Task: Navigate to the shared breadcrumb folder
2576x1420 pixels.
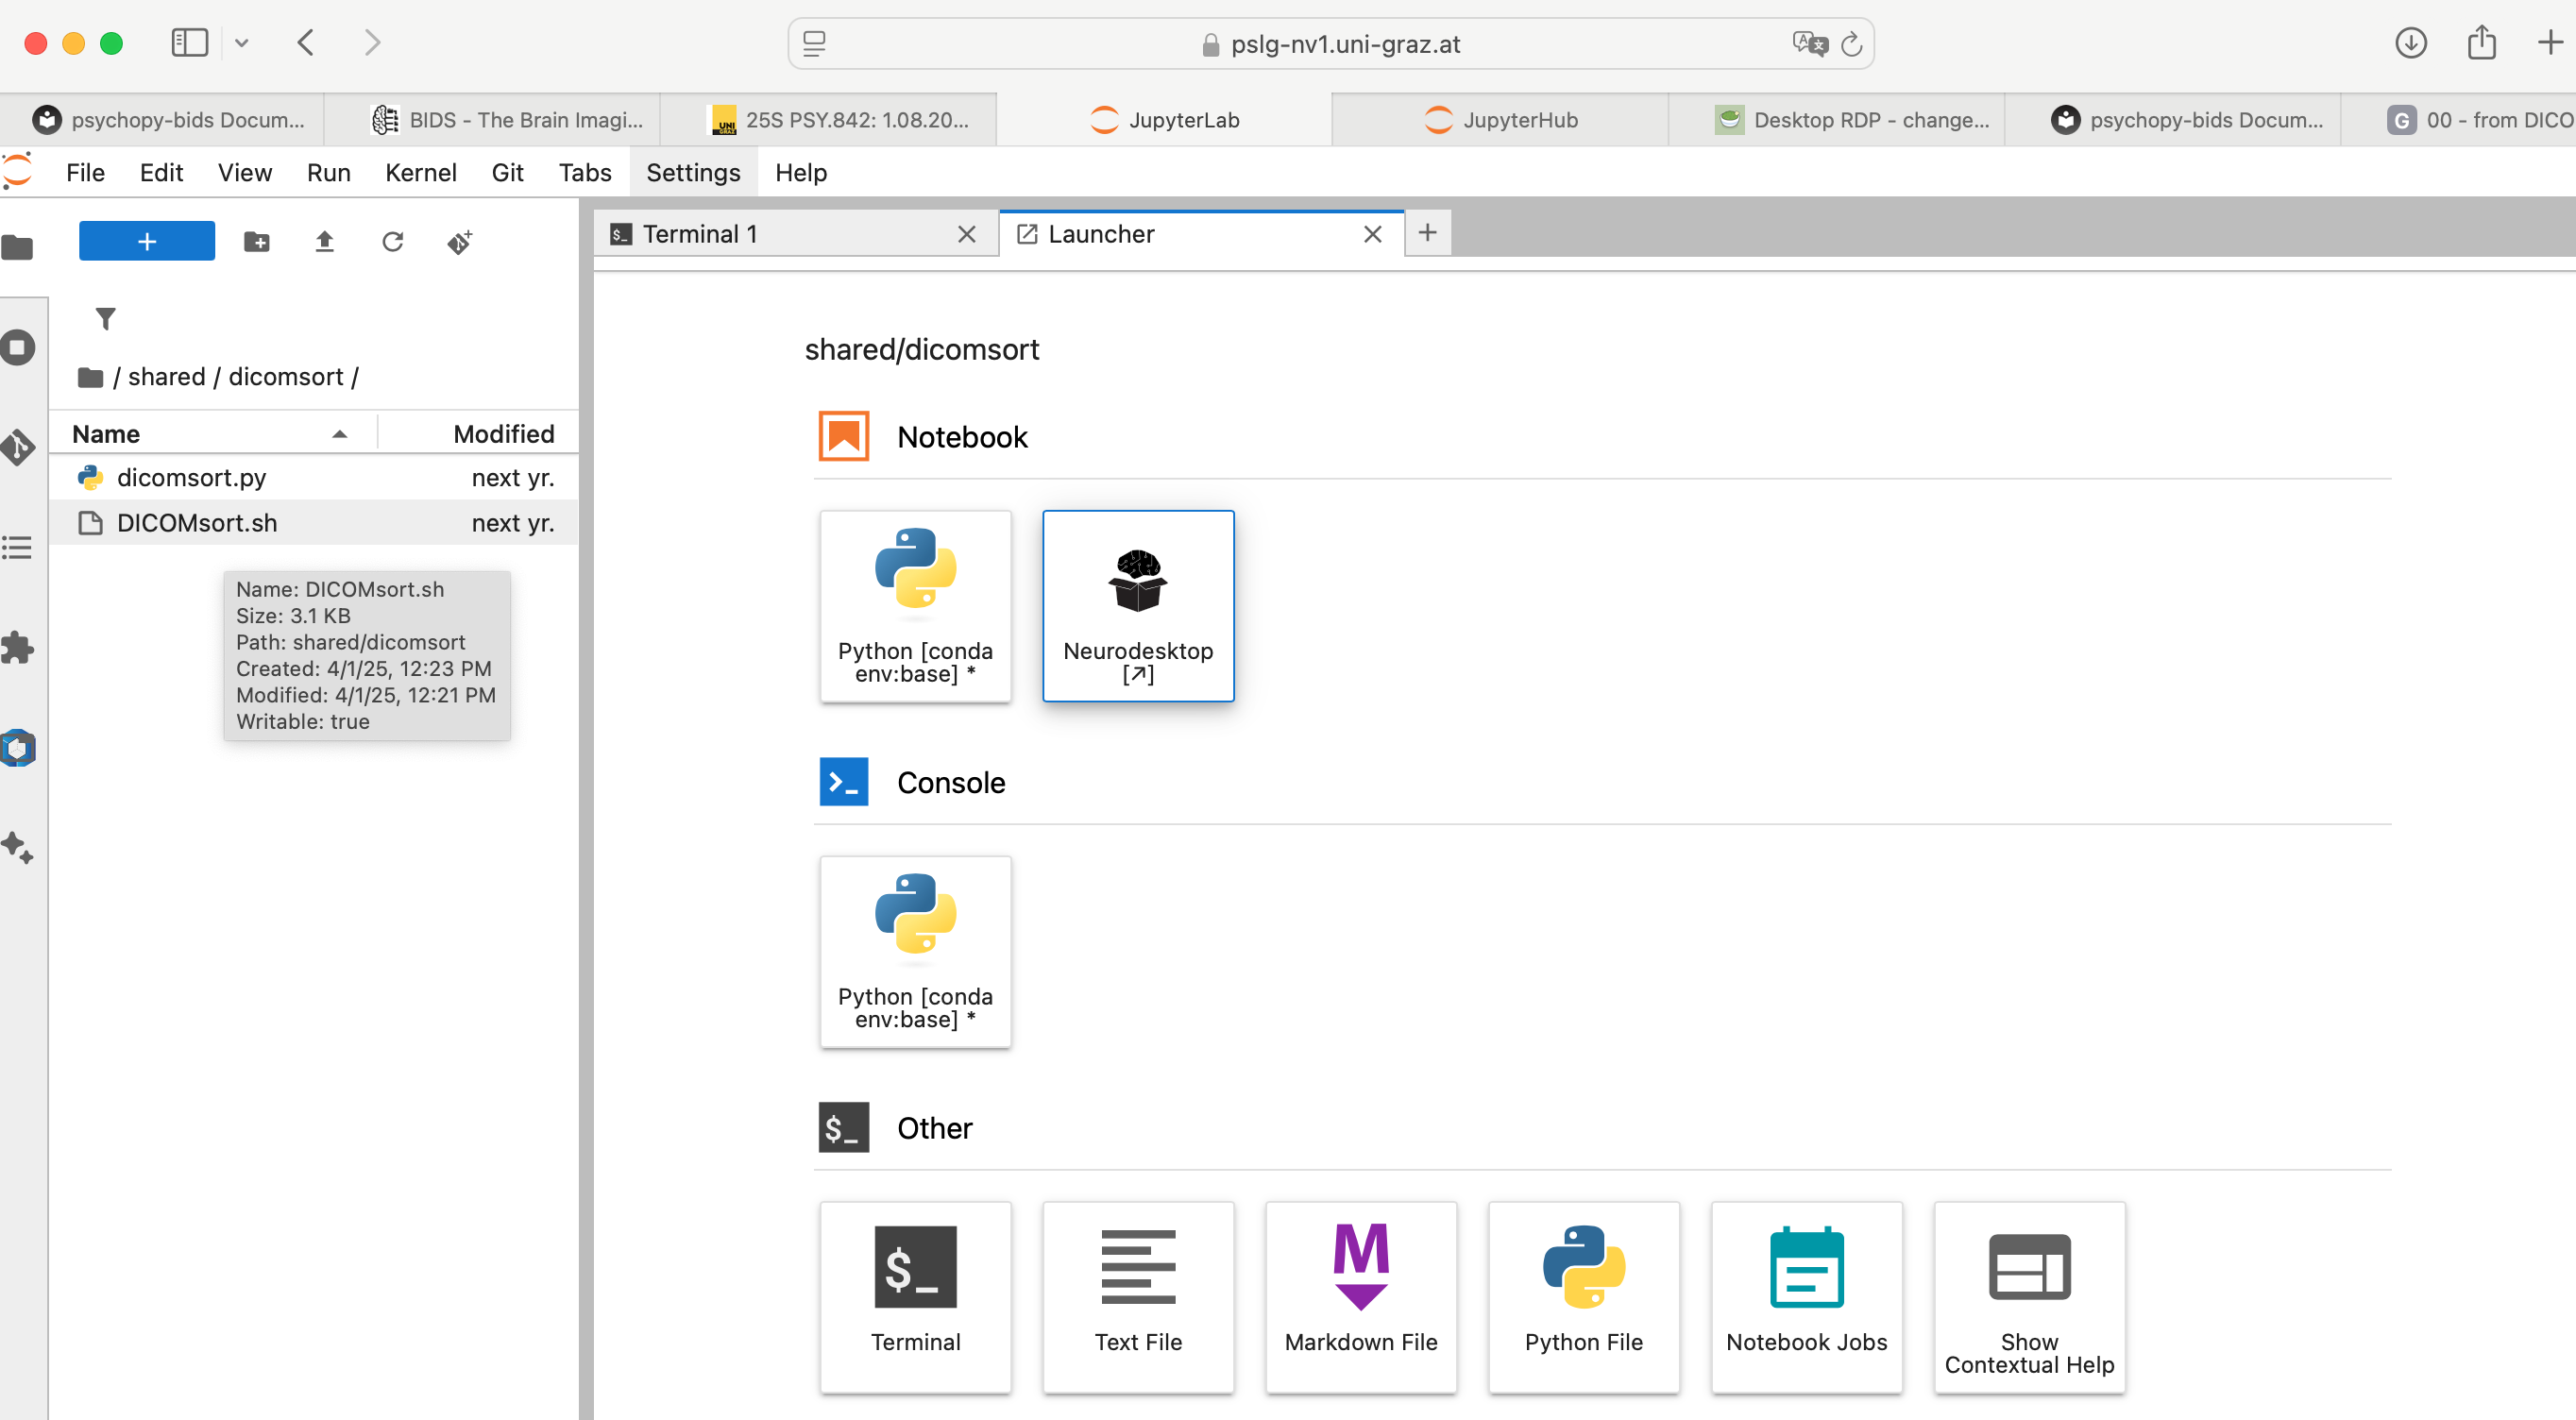Action: pyautogui.click(x=166, y=377)
